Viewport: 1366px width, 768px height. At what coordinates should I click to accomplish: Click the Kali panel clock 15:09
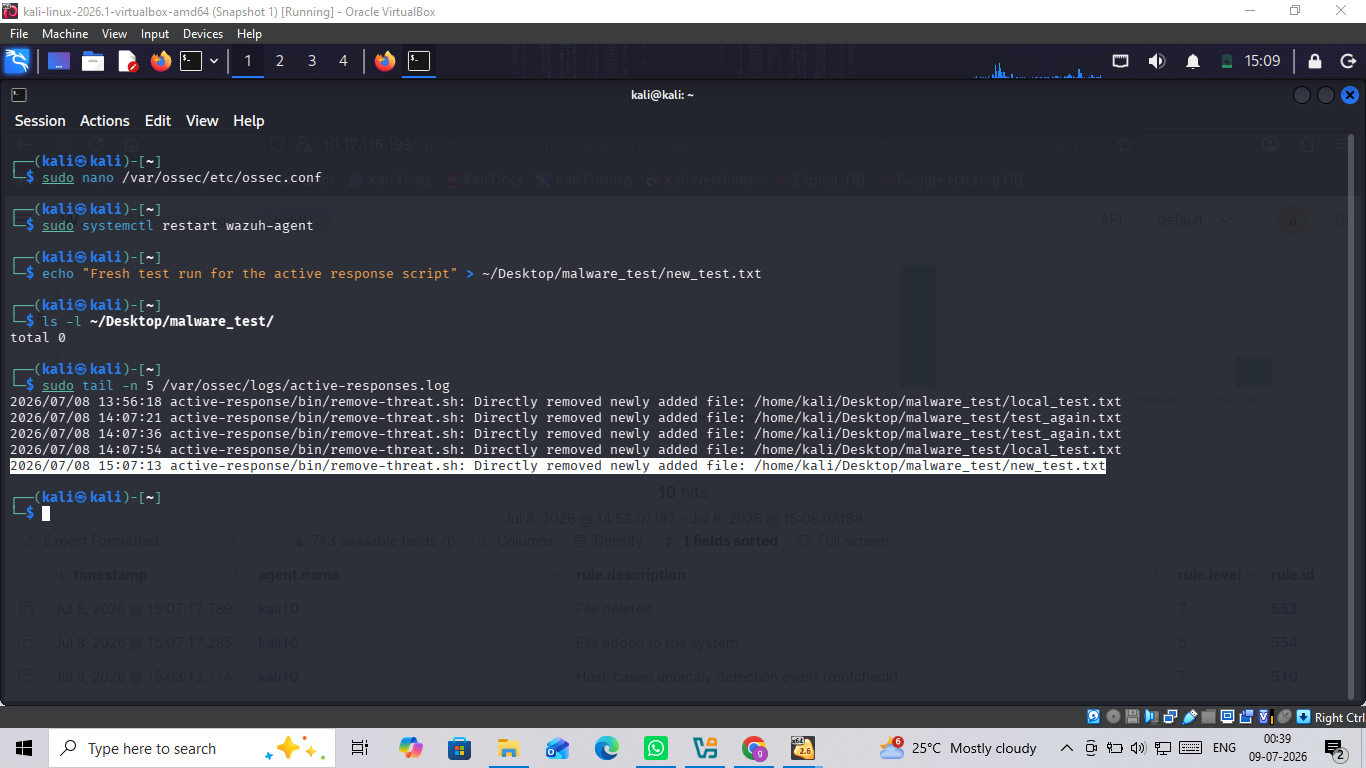point(1262,61)
